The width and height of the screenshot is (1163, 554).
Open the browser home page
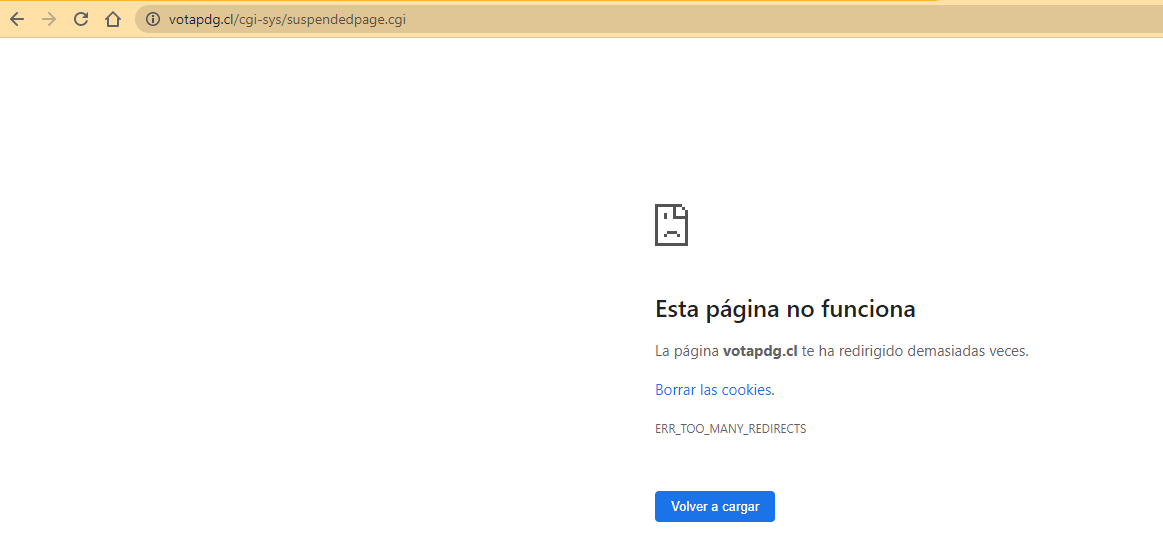113,19
